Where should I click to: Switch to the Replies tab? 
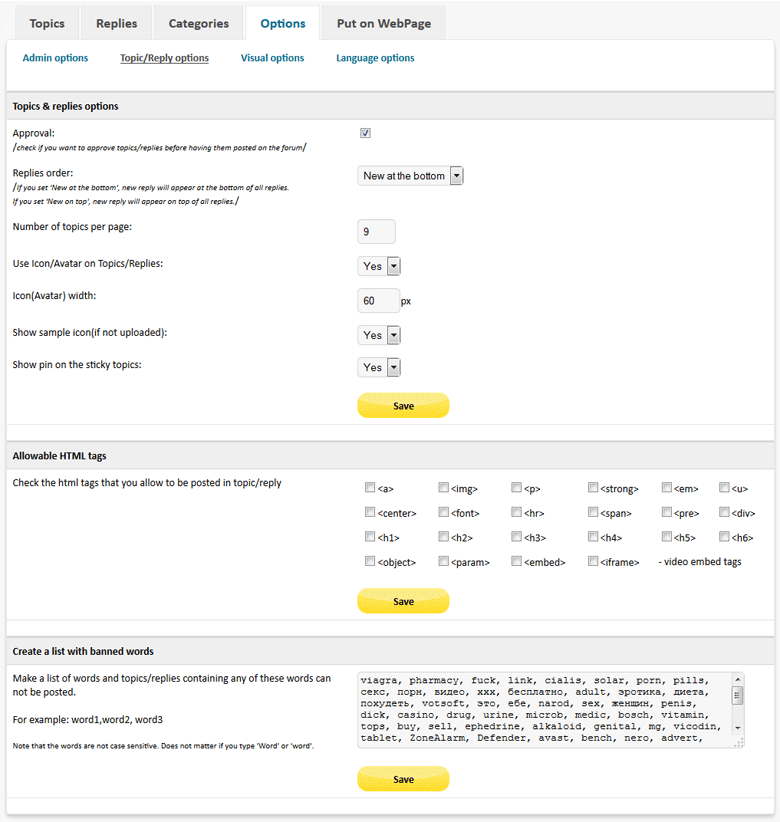click(116, 24)
